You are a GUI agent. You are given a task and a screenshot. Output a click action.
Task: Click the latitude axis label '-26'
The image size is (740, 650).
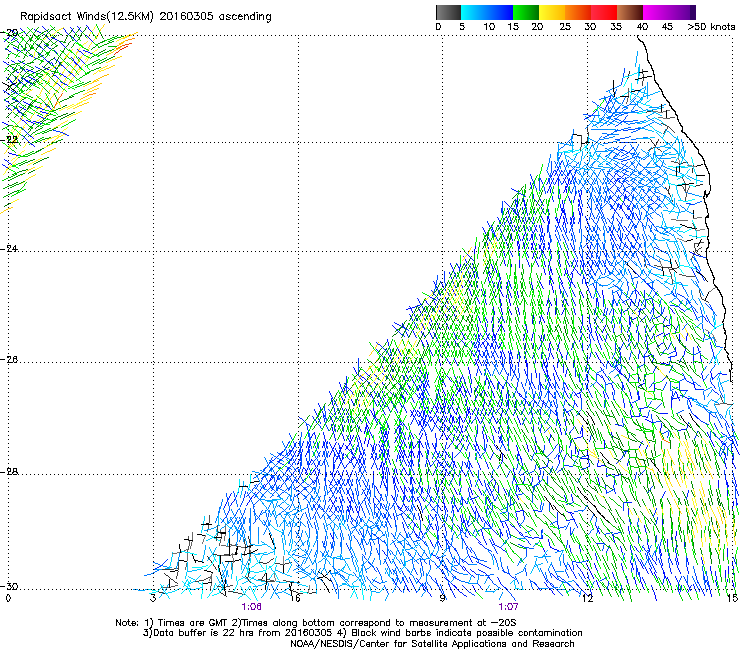tap(9, 360)
